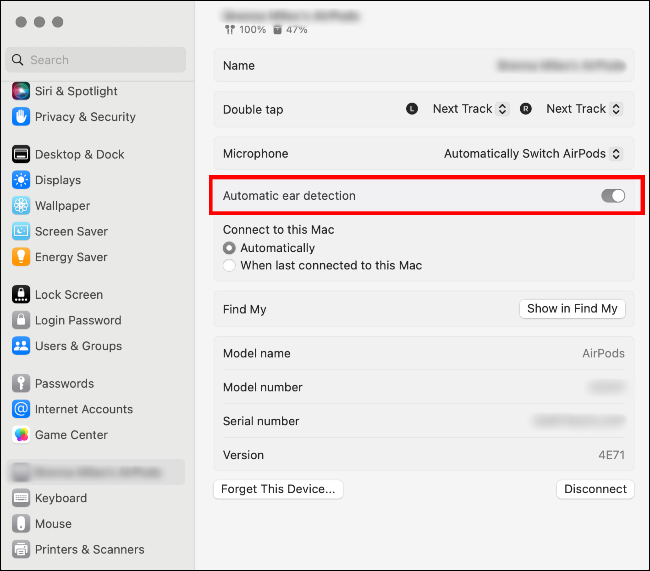Click the Siri & Spotlight sidebar icon
650x571 pixels.
[x=21, y=91]
